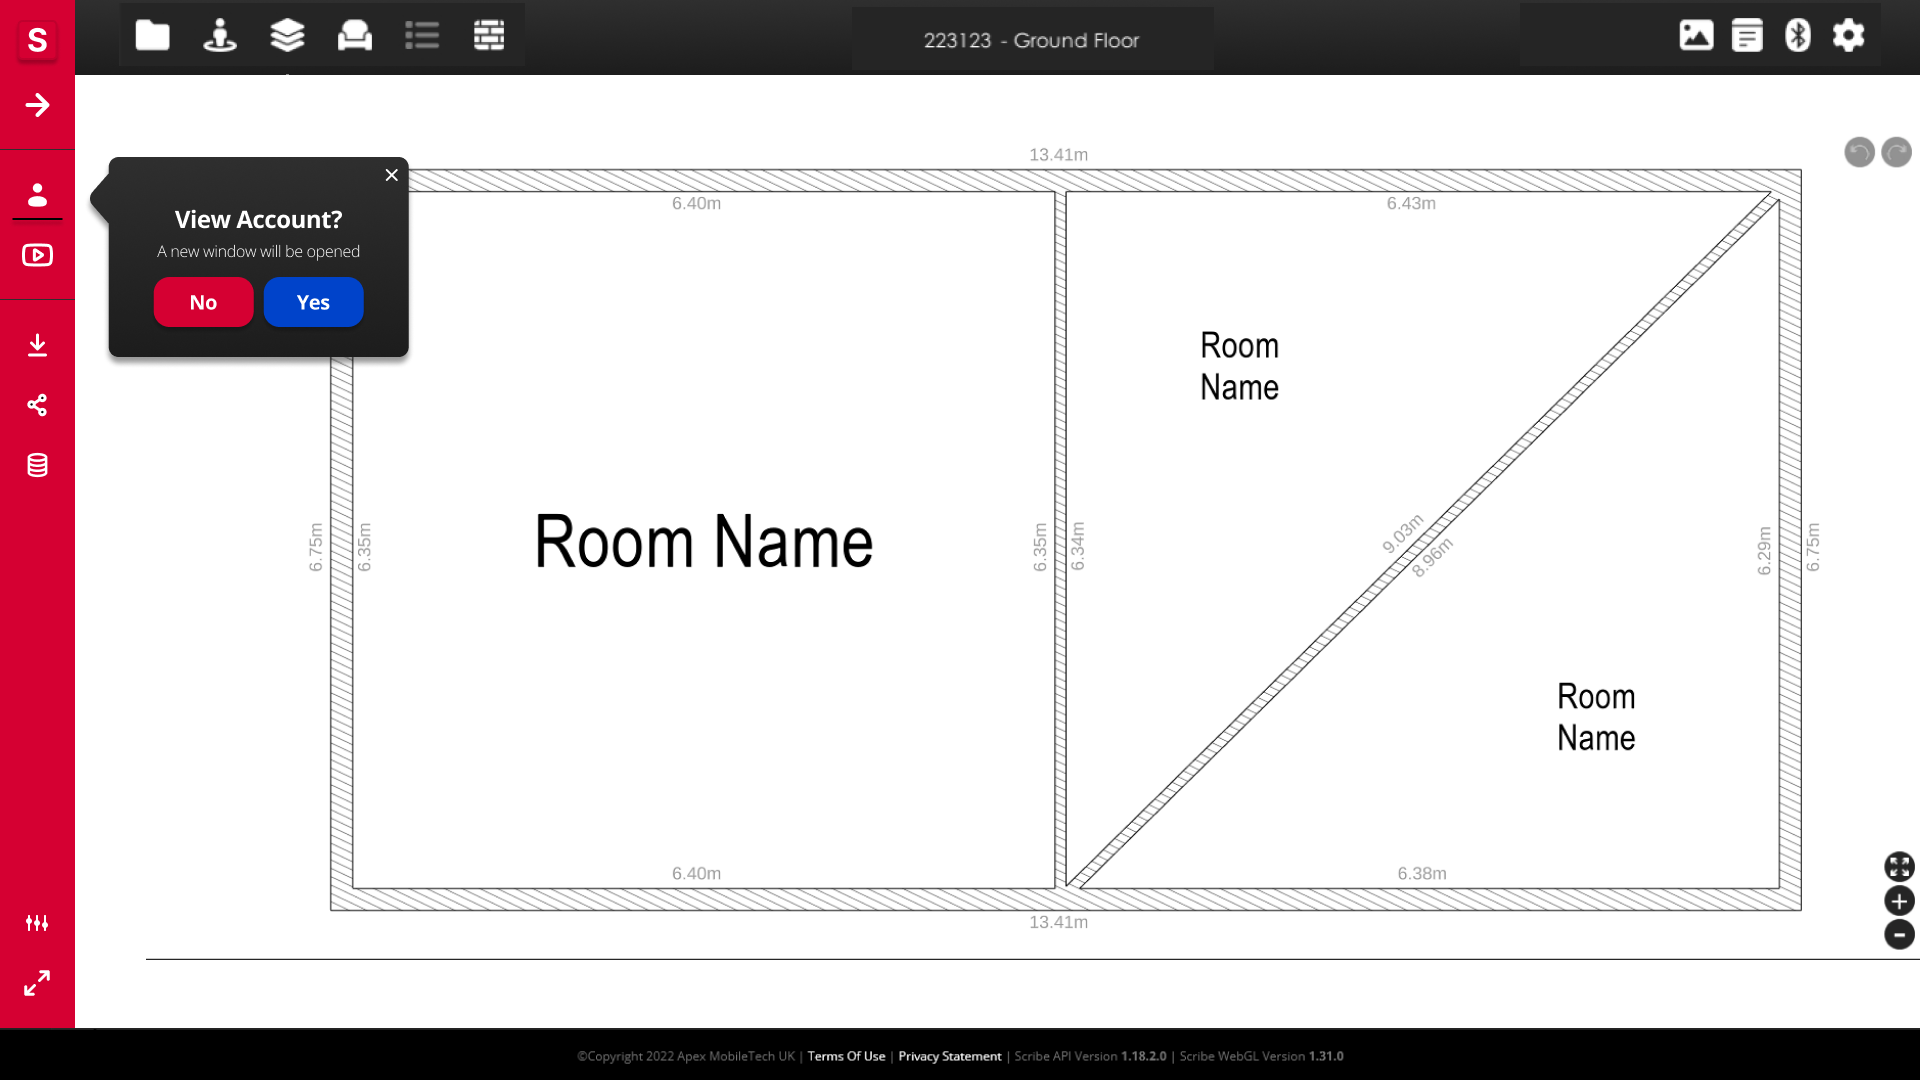The width and height of the screenshot is (1920, 1080).
Task: Open the sliders adjustments icon
Action: [x=37, y=923]
